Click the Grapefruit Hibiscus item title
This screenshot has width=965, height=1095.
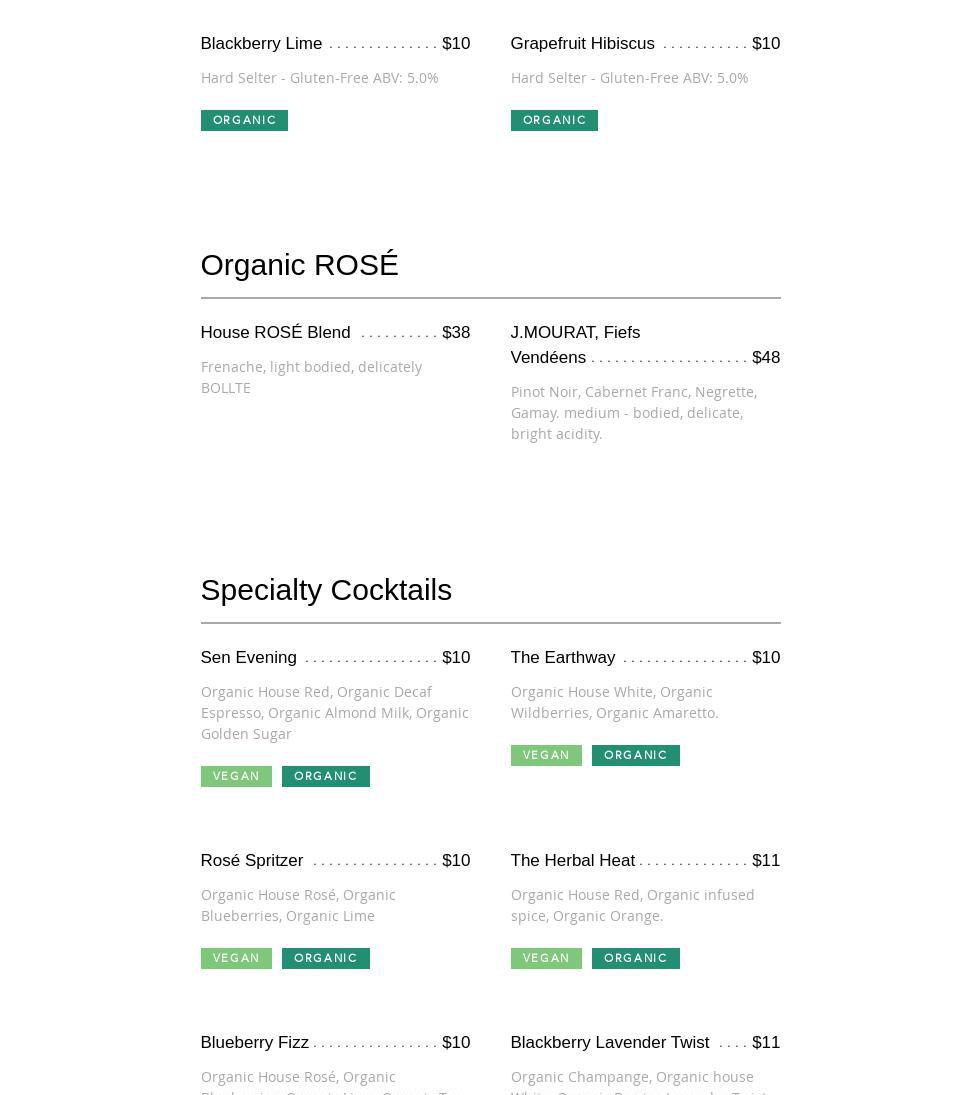coord(582,44)
